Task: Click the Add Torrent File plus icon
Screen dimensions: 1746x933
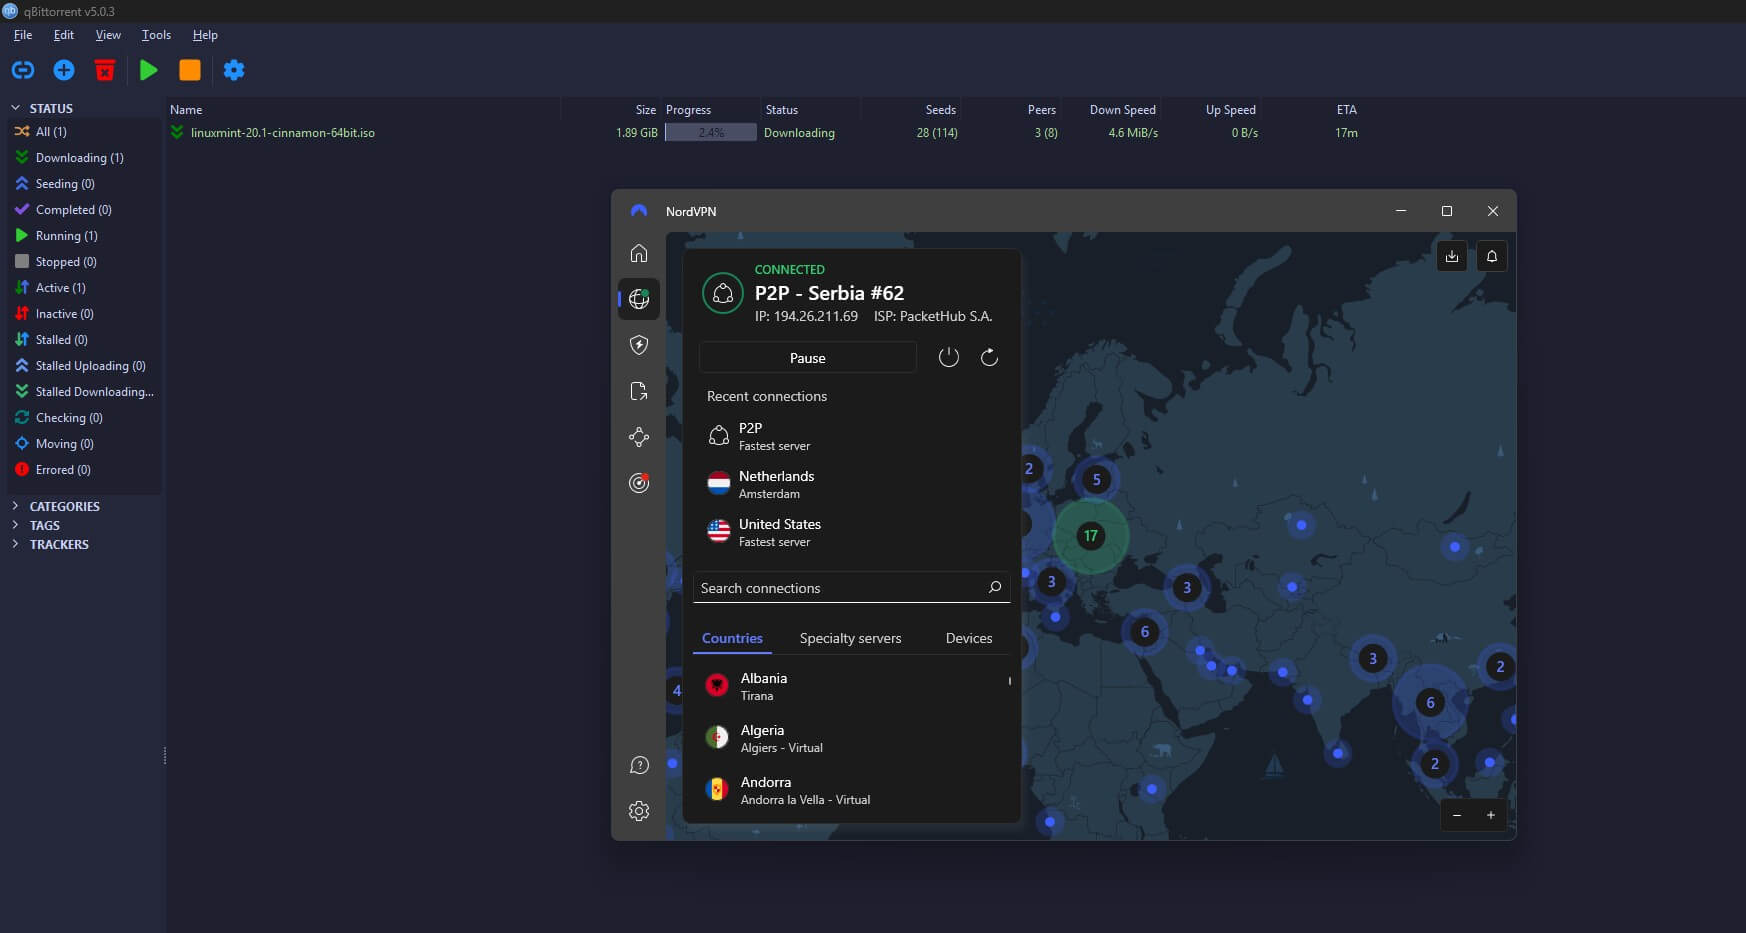Action: point(64,70)
